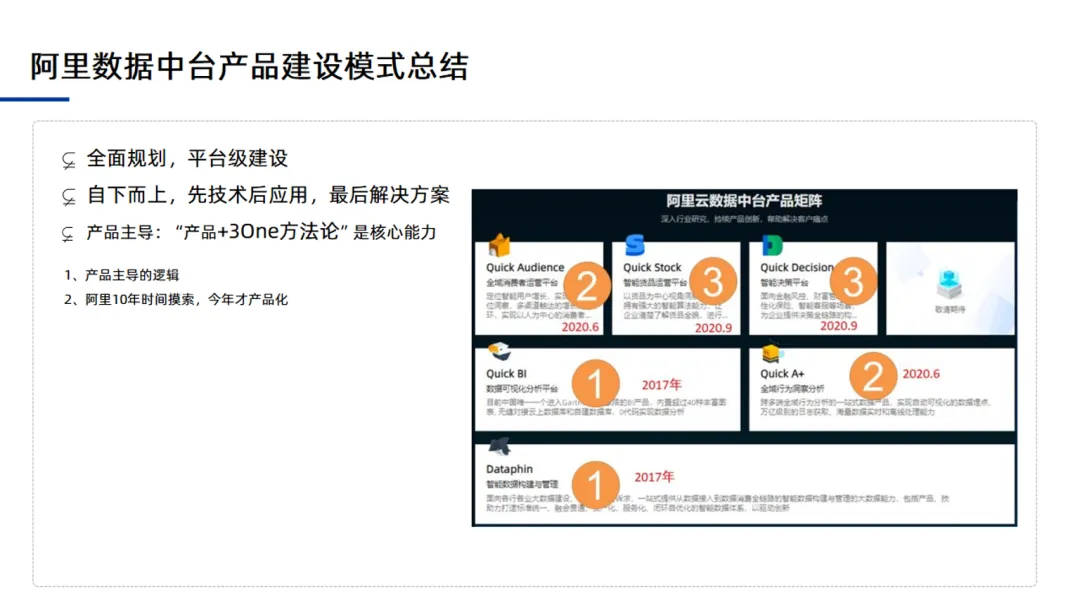Click the Quick Audience house icon
This screenshot has width=1080, height=608.
pos(499,245)
